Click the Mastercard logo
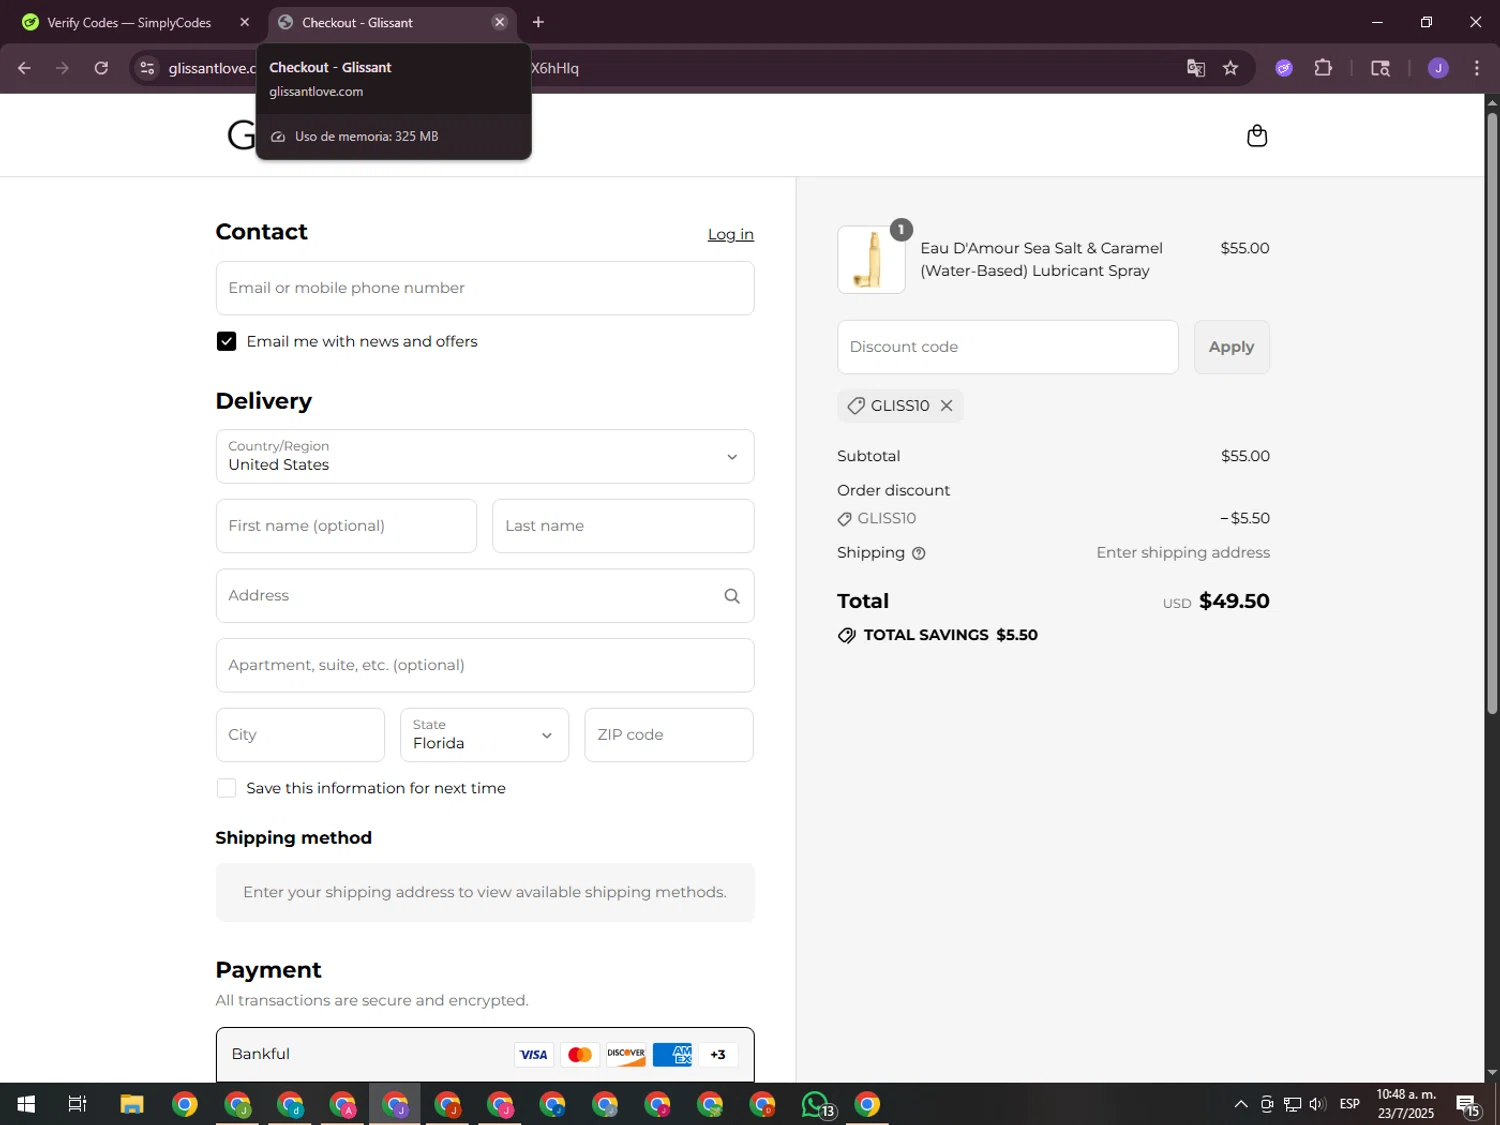The width and height of the screenshot is (1500, 1125). click(x=579, y=1054)
